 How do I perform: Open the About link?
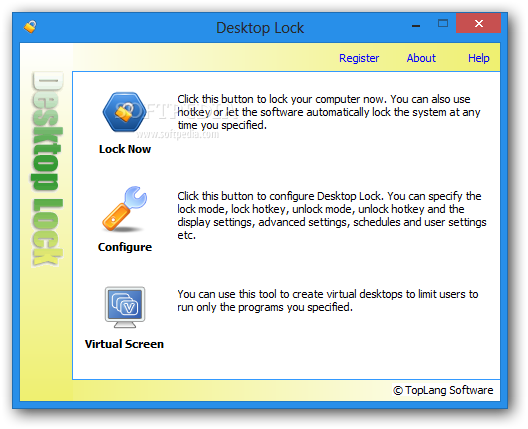coord(421,58)
